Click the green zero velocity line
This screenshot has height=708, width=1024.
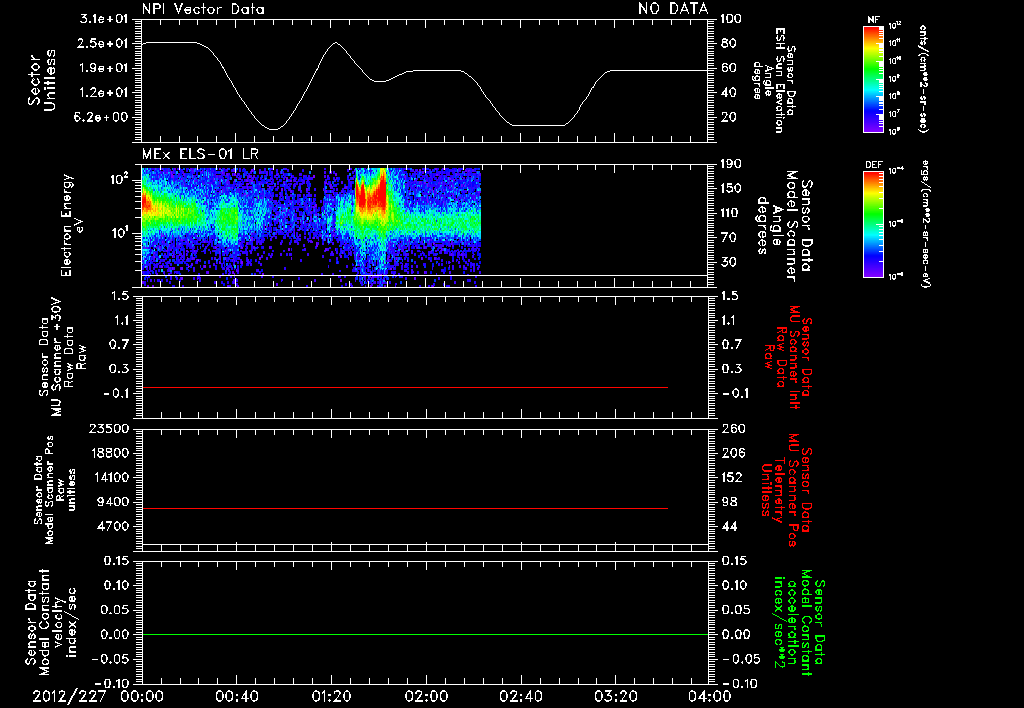coord(424,635)
